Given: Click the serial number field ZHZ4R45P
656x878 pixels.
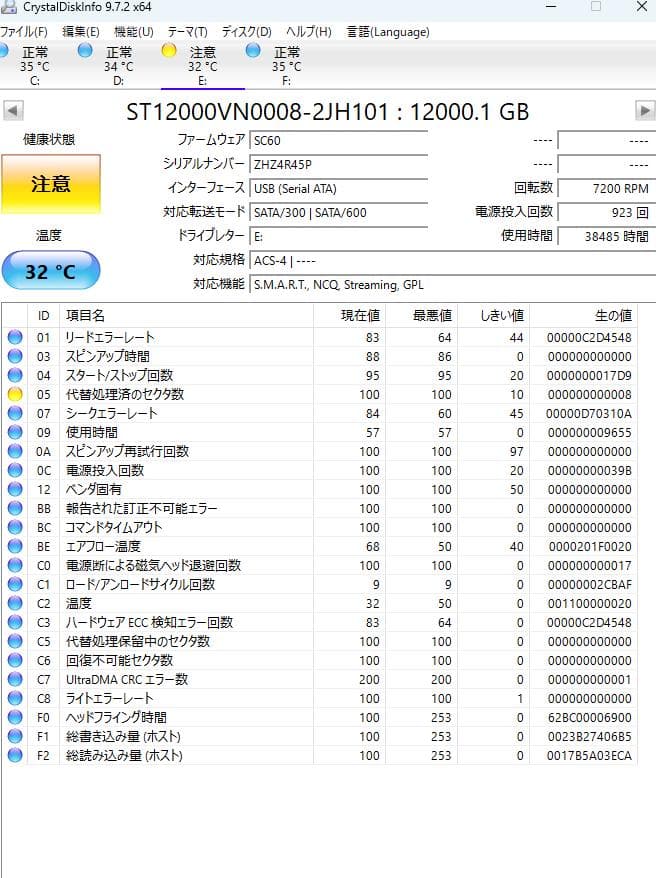Looking at the screenshot, I should (338, 165).
